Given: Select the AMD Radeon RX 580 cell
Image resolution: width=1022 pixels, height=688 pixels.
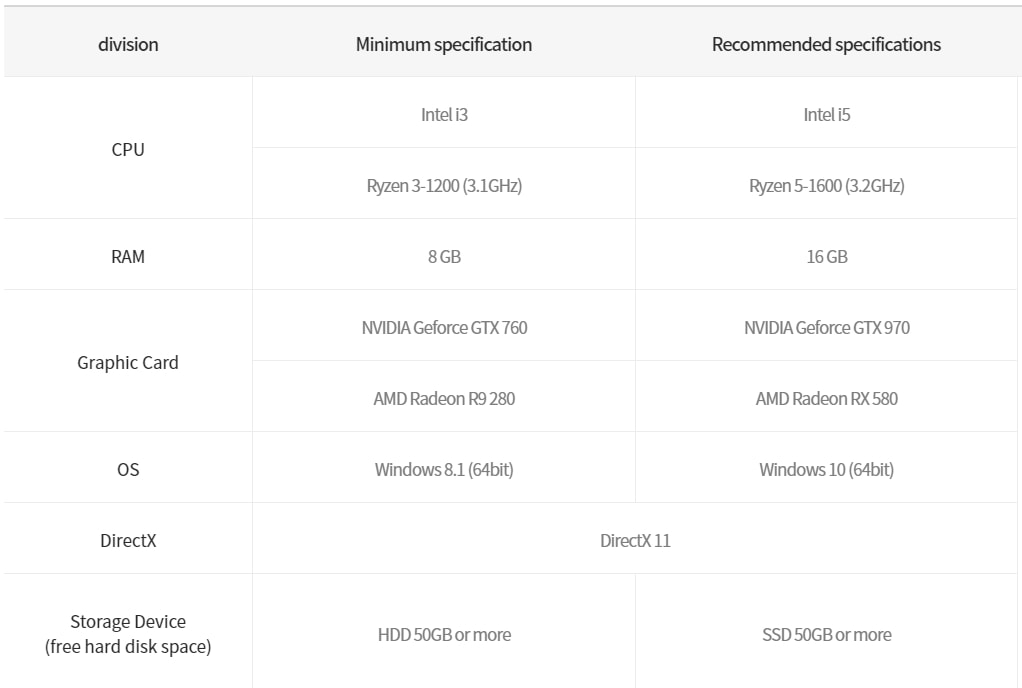Looking at the screenshot, I should [x=827, y=399].
